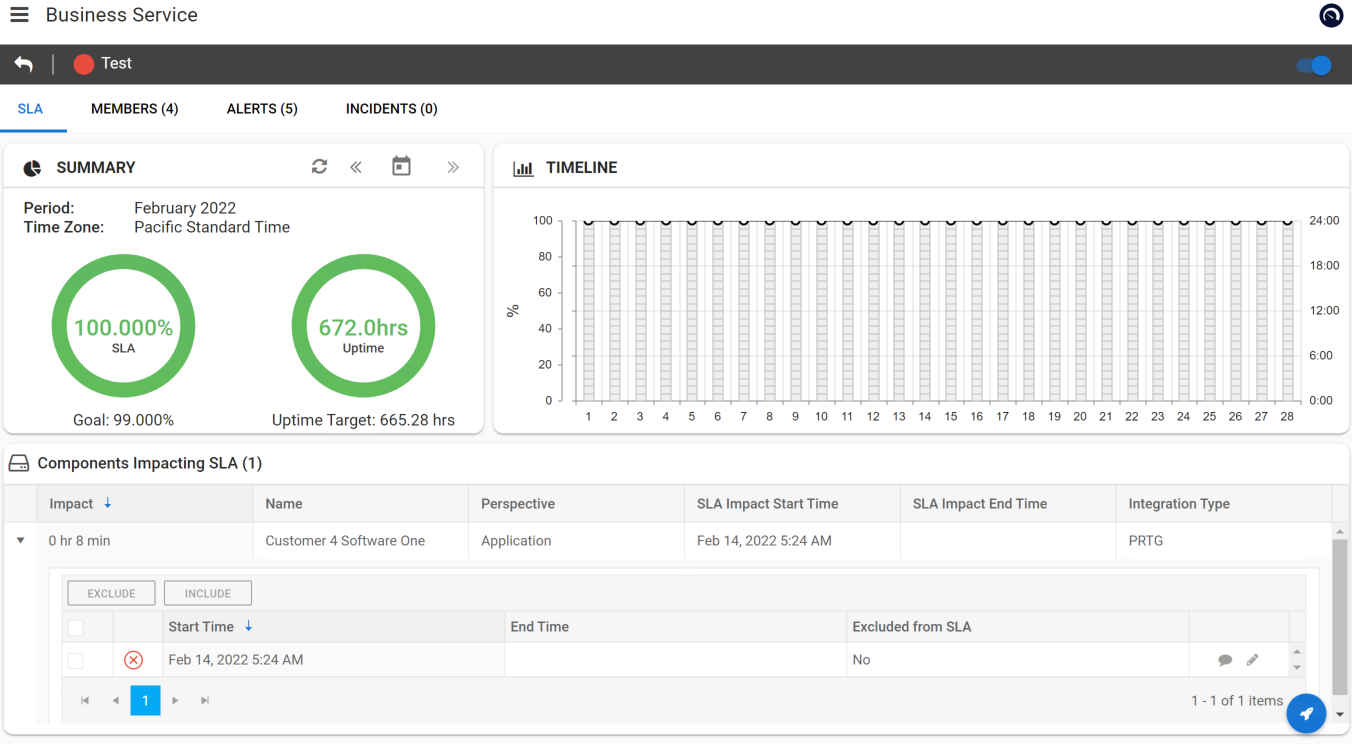Open the INCIDENTS tab
The height and width of the screenshot is (744, 1352).
pyautogui.click(x=391, y=108)
